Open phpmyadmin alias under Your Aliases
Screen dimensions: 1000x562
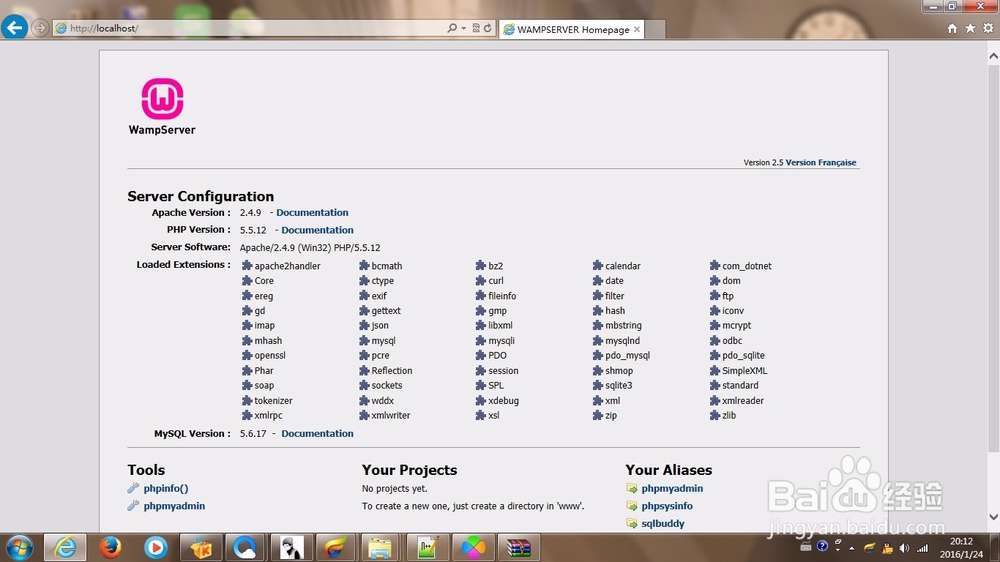coord(672,488)
